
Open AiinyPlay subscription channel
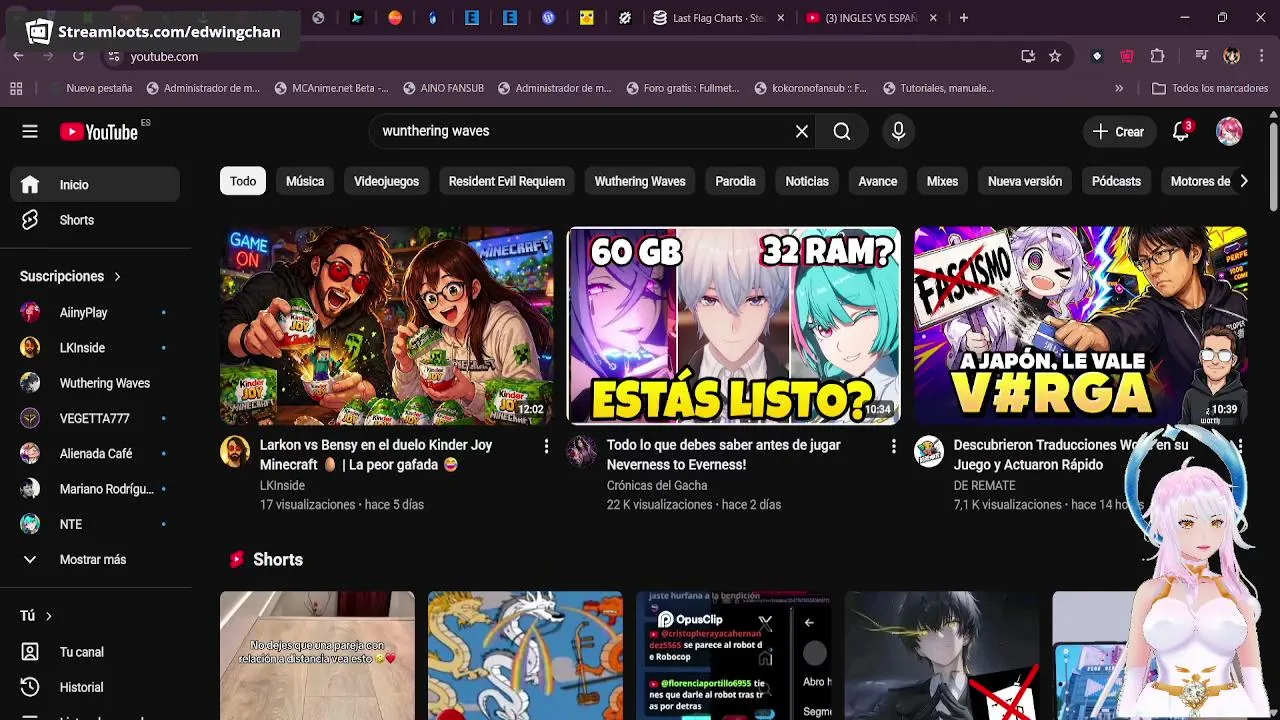(96, 312)
